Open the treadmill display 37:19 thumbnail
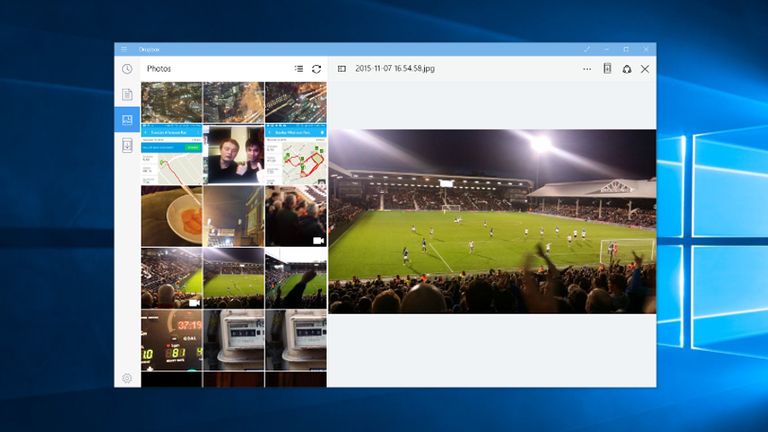This screenshot has height=432, width=768. [171, 340]
